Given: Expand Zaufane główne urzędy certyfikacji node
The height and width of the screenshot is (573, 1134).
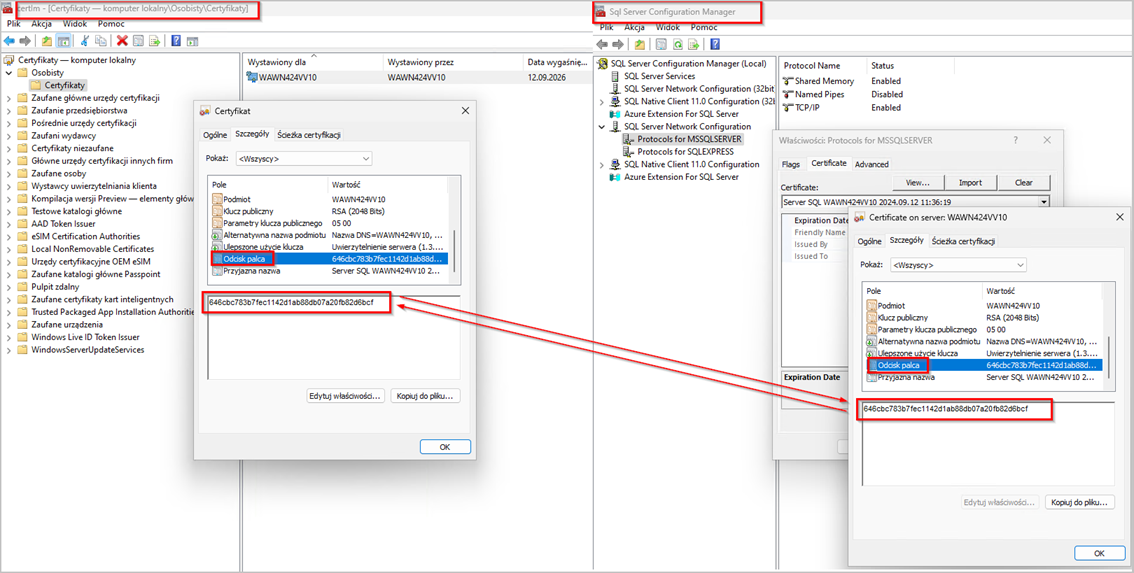Looking at the screenshot, I should (9, 98).
